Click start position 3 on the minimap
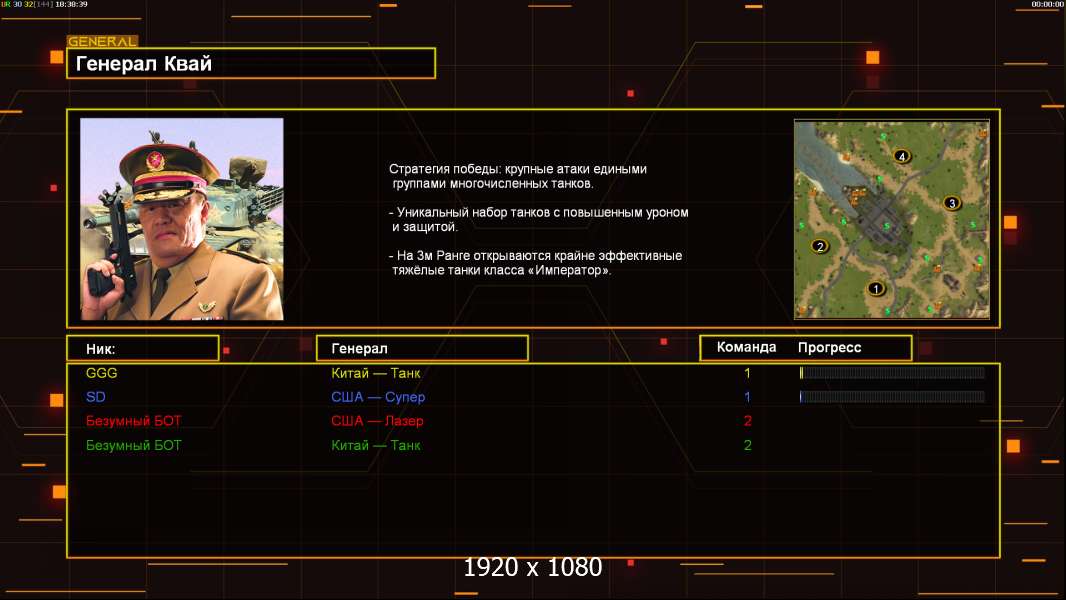The height and width of the screenshot is (600, 1066). 952,202
